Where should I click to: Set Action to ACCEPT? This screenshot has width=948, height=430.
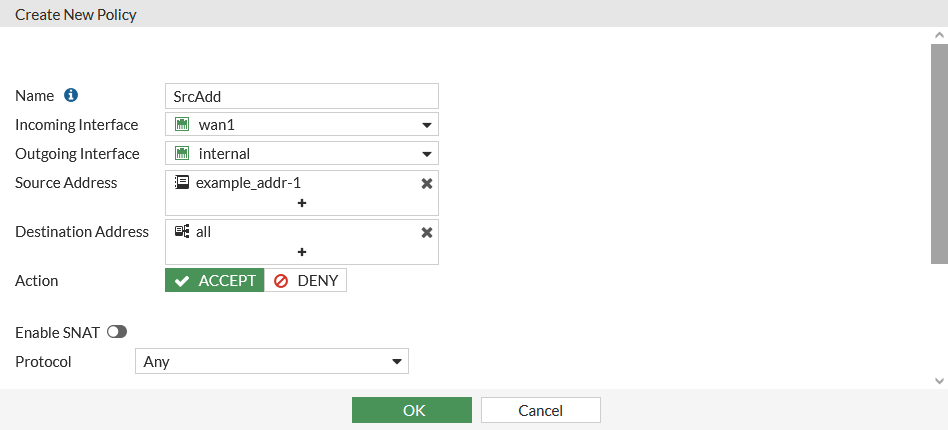point(215,281)
